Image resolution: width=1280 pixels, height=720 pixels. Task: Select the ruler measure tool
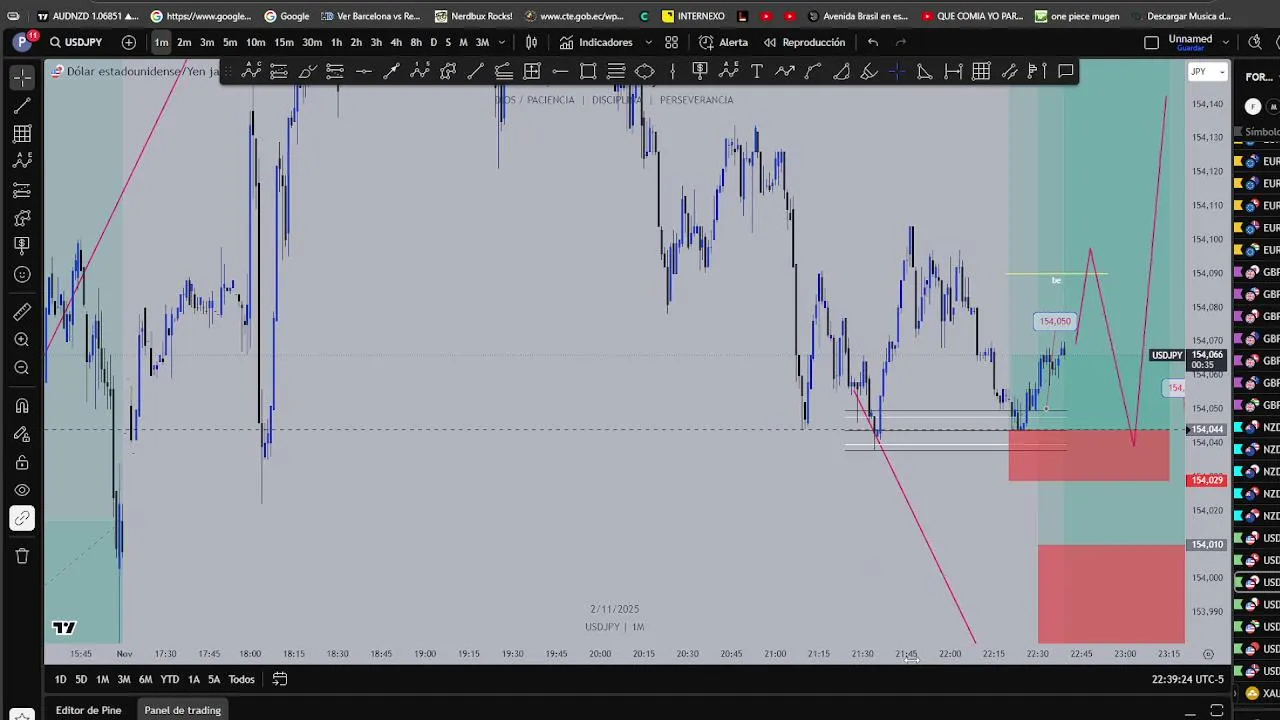point(22,312)
